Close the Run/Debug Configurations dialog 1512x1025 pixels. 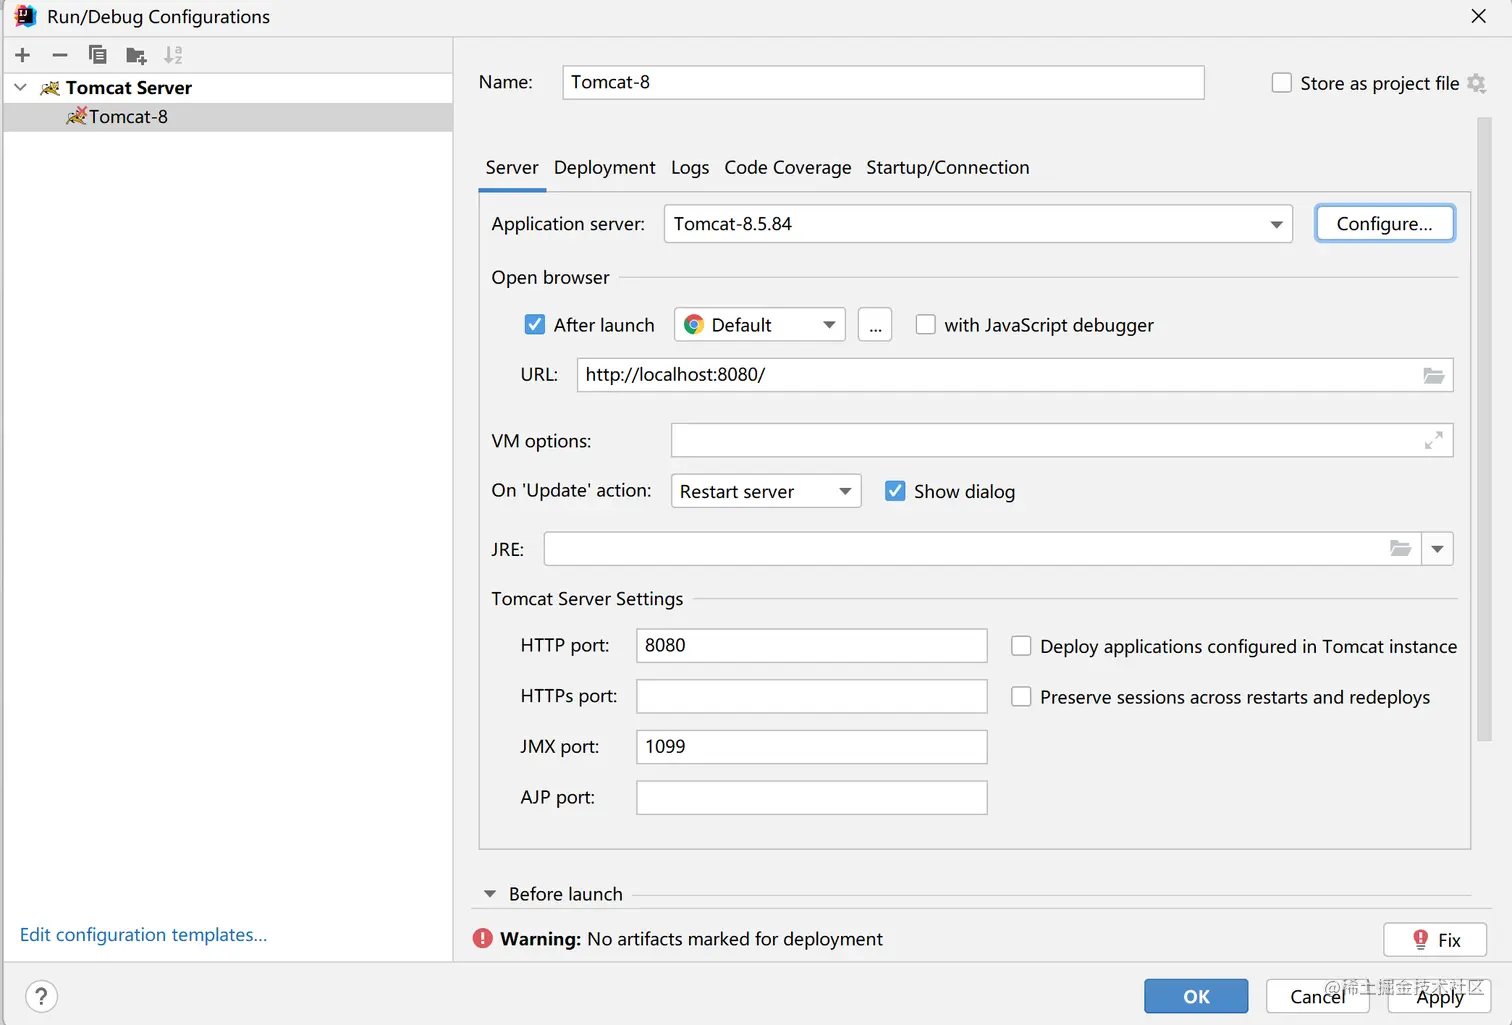coord(1478,16)
